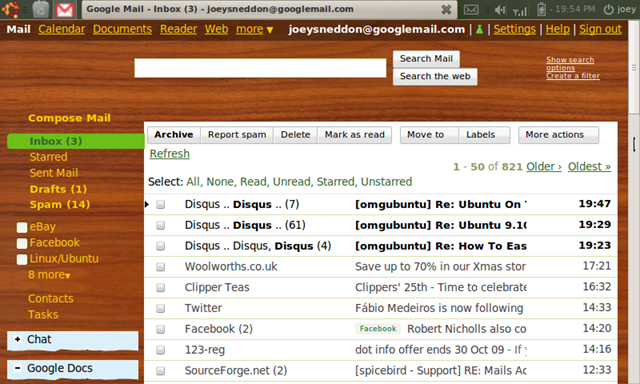Open the Help link
Viewport: 640px width, 384px height.
[558, 29]
